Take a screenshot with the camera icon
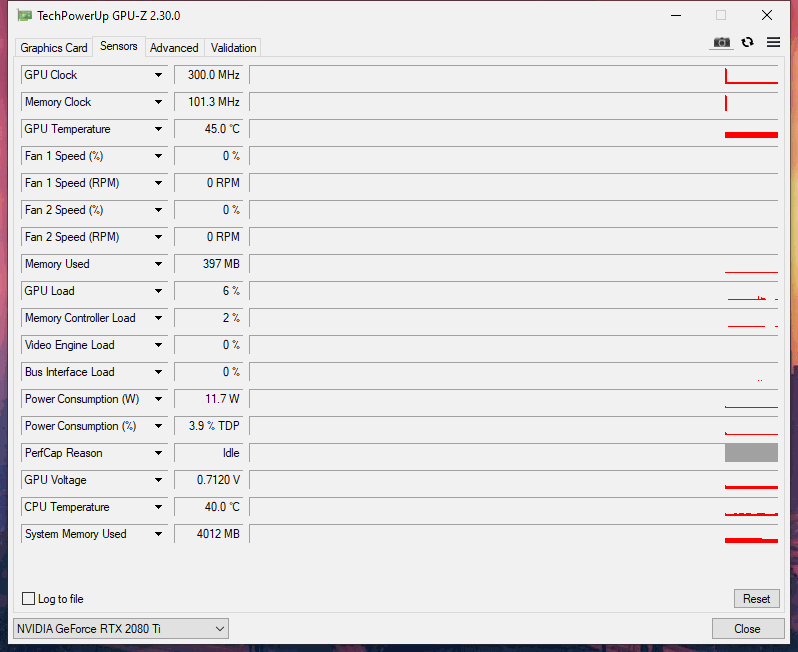This screenshot has height=652, width=798. tap(721, 42)
